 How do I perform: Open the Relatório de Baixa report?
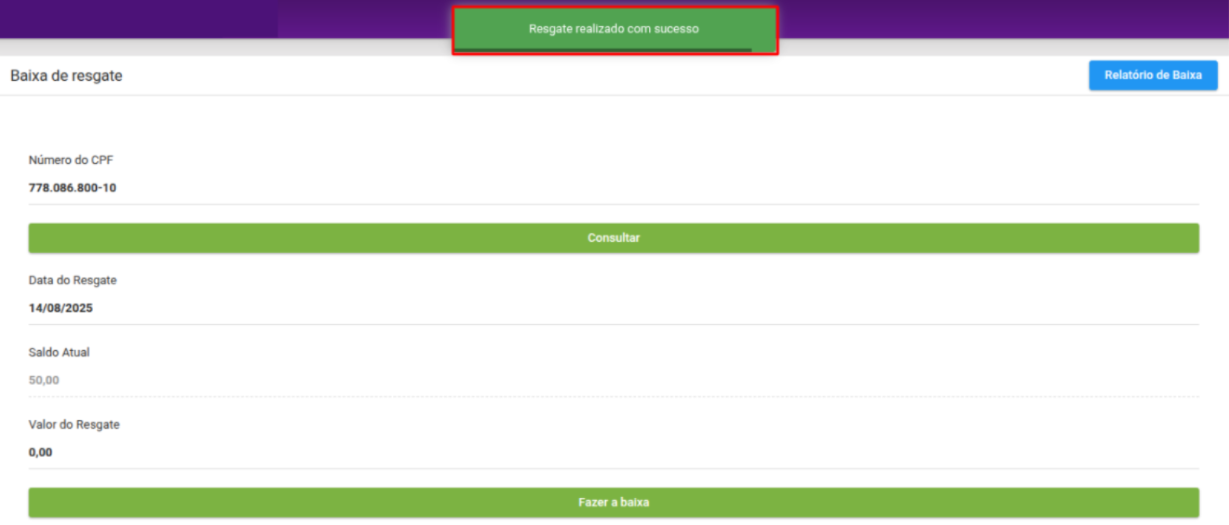click(x=1152, y=76)
